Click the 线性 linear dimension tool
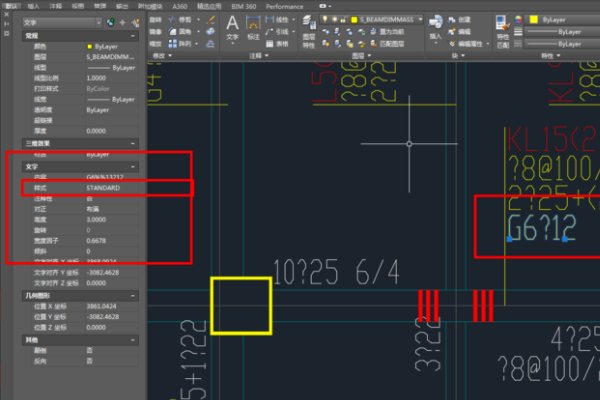The image size is (600, 400). (x=278, y=20)
